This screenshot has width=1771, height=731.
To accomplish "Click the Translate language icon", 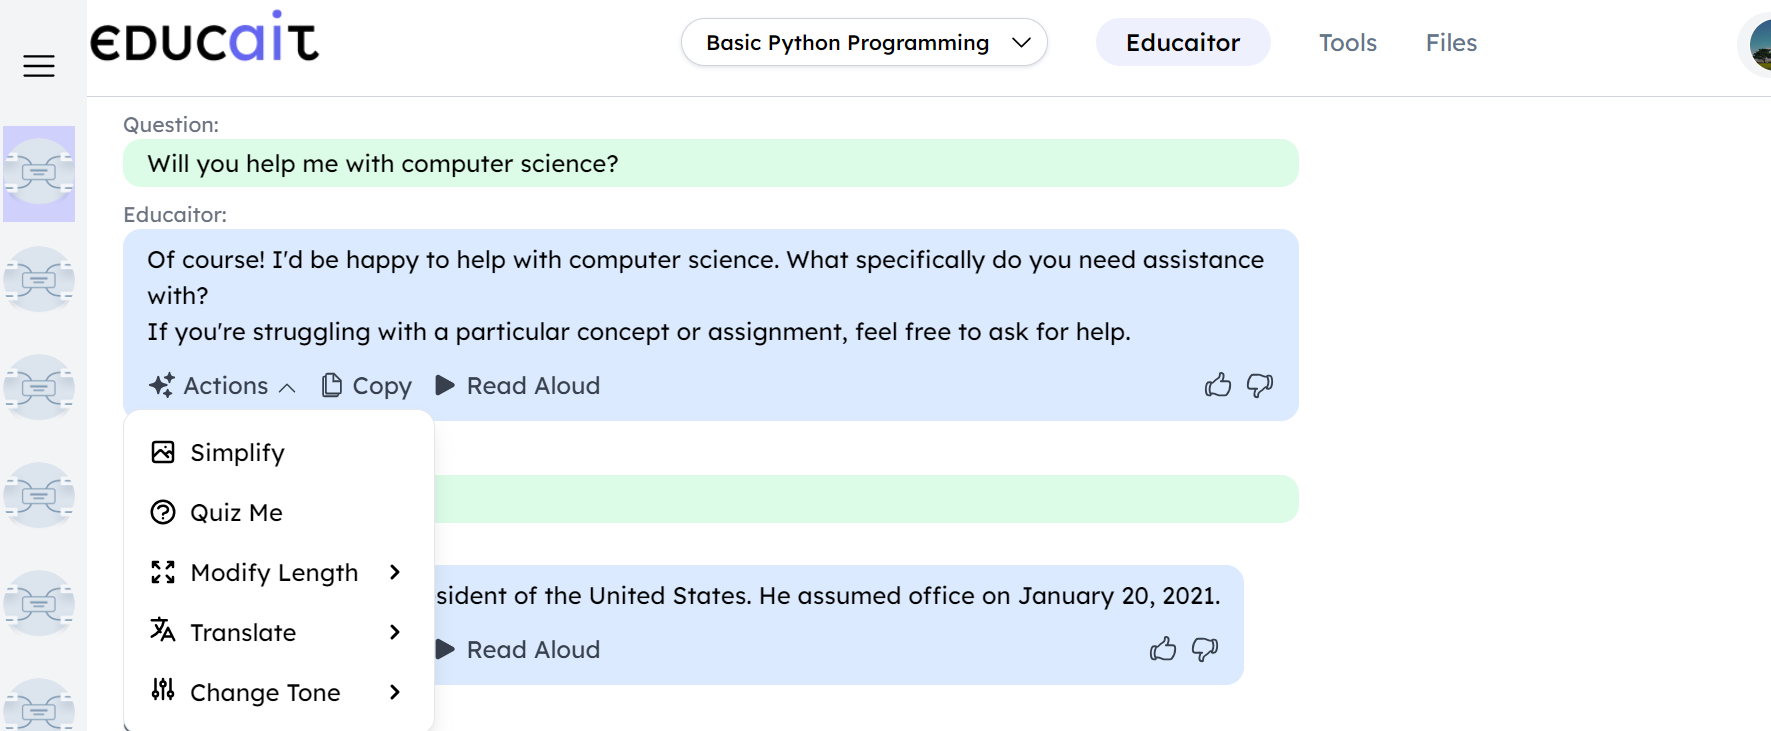I will 162,632.
